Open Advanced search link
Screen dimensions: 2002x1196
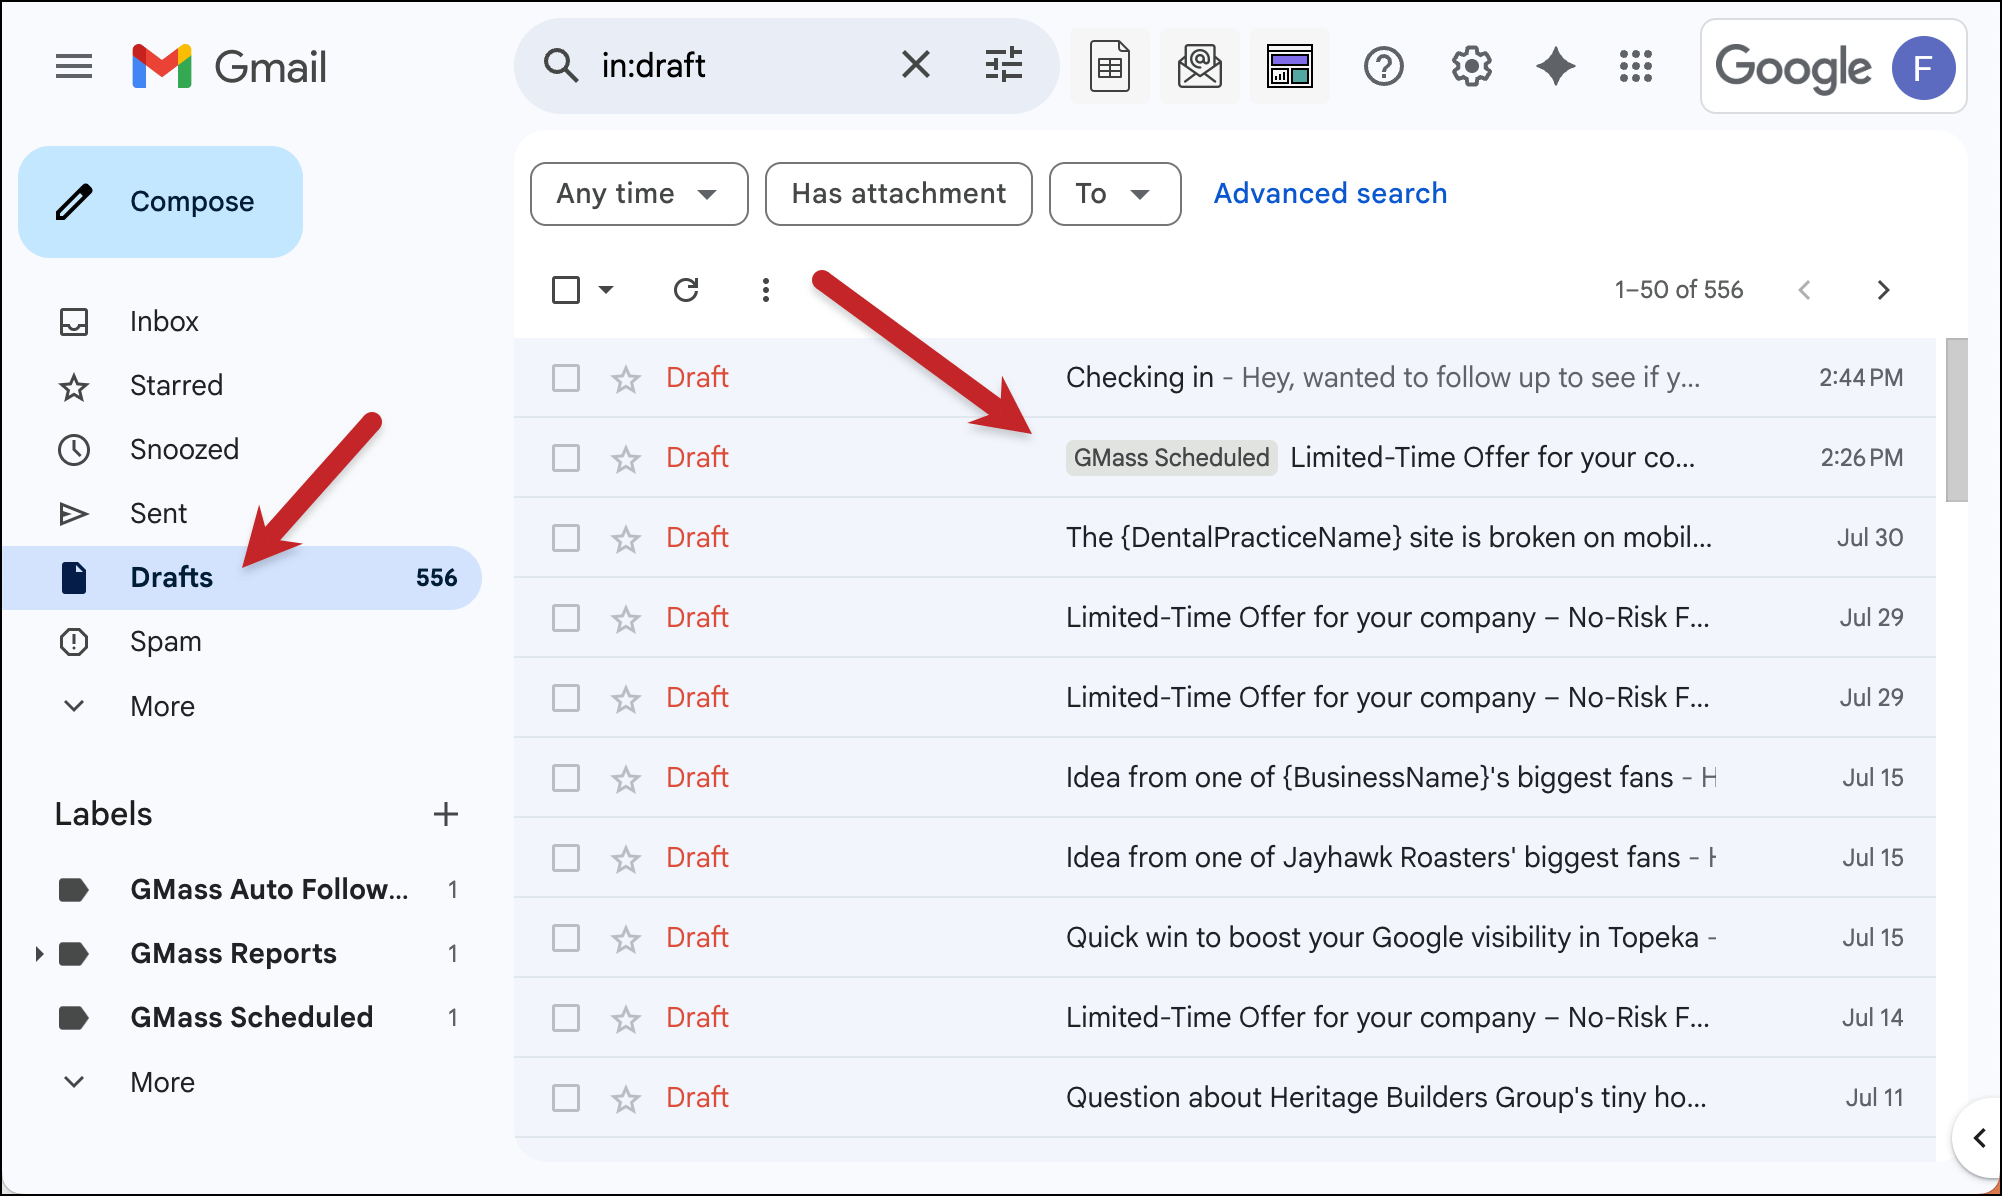click(1330, 194)
